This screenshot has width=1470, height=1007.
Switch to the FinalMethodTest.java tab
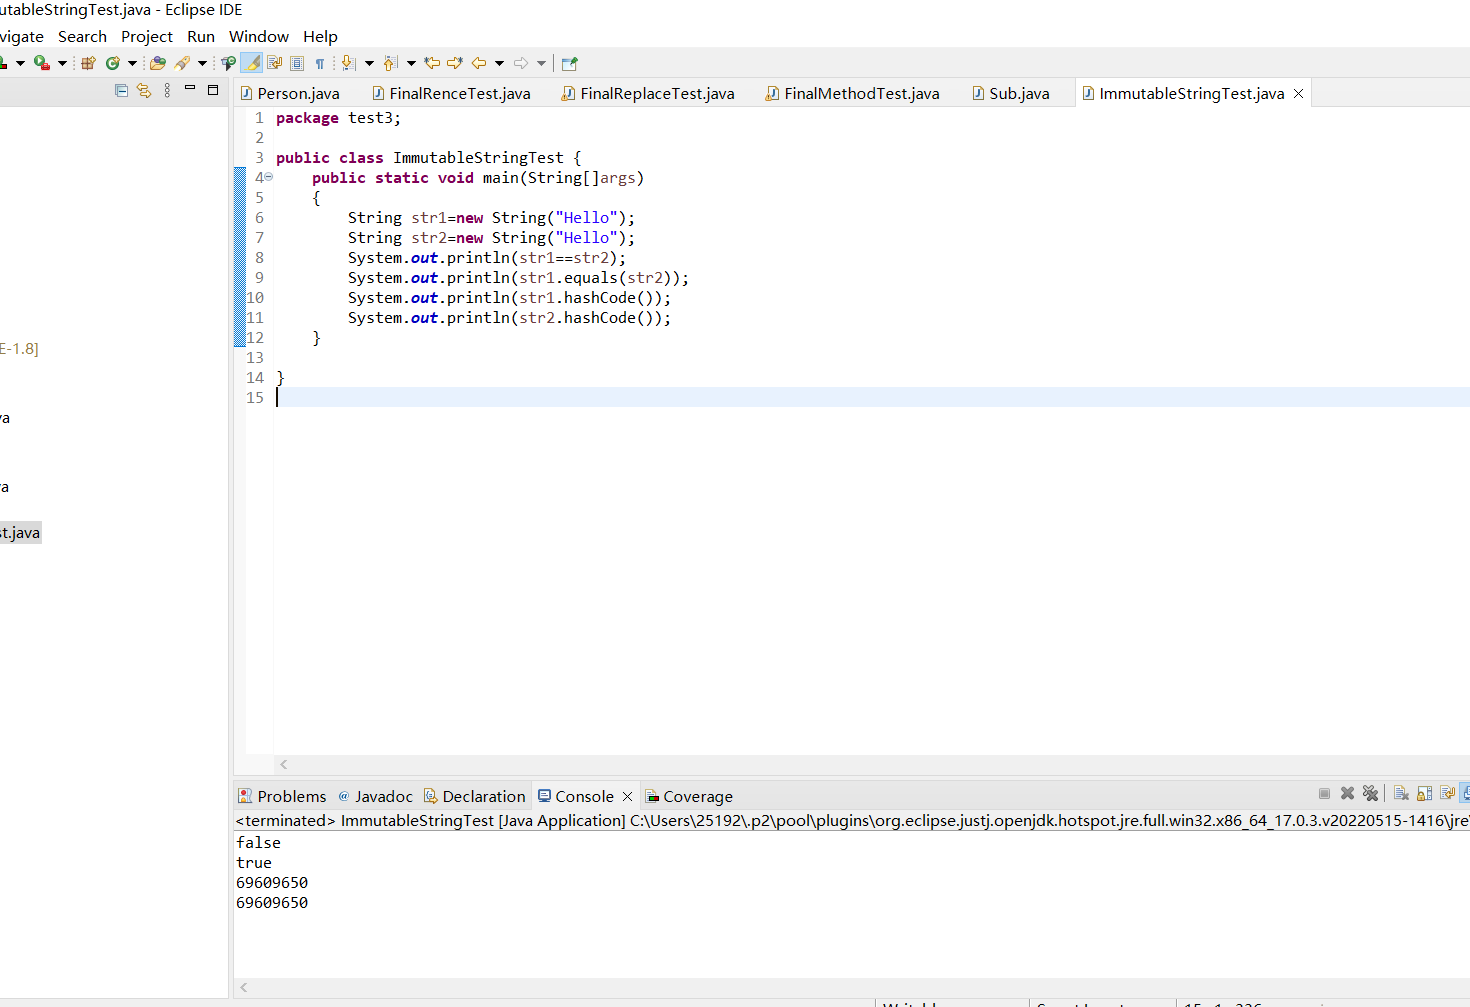(861, 93)
